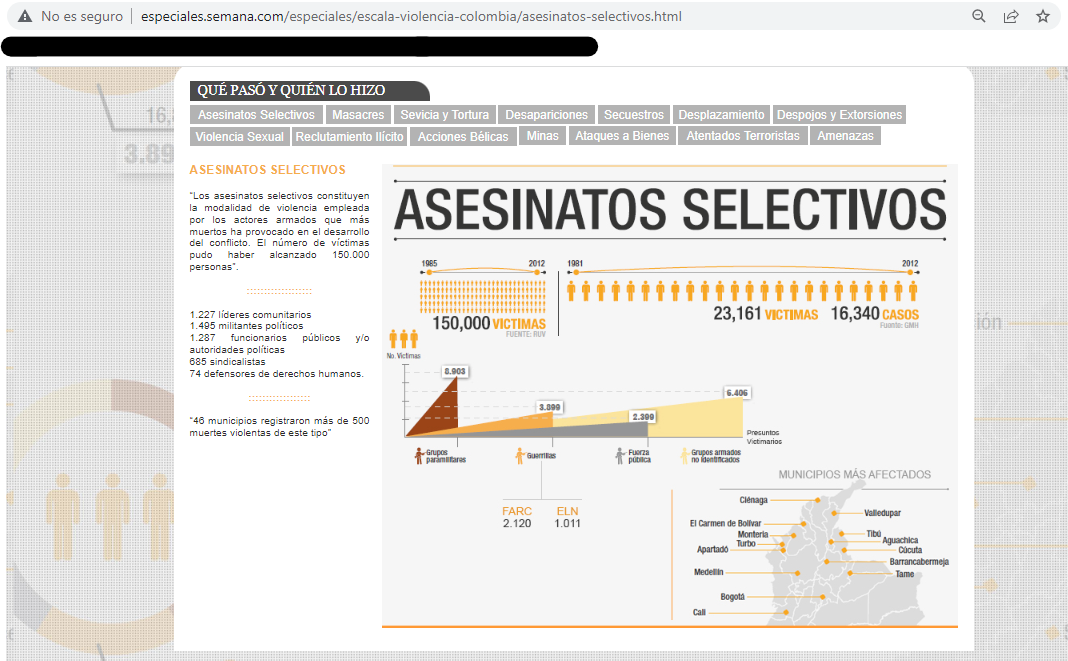Image resolution: width=1068 pixels, height=661 pixels.
Task: Click the share page icon
Action: [x=1011, y=16]
